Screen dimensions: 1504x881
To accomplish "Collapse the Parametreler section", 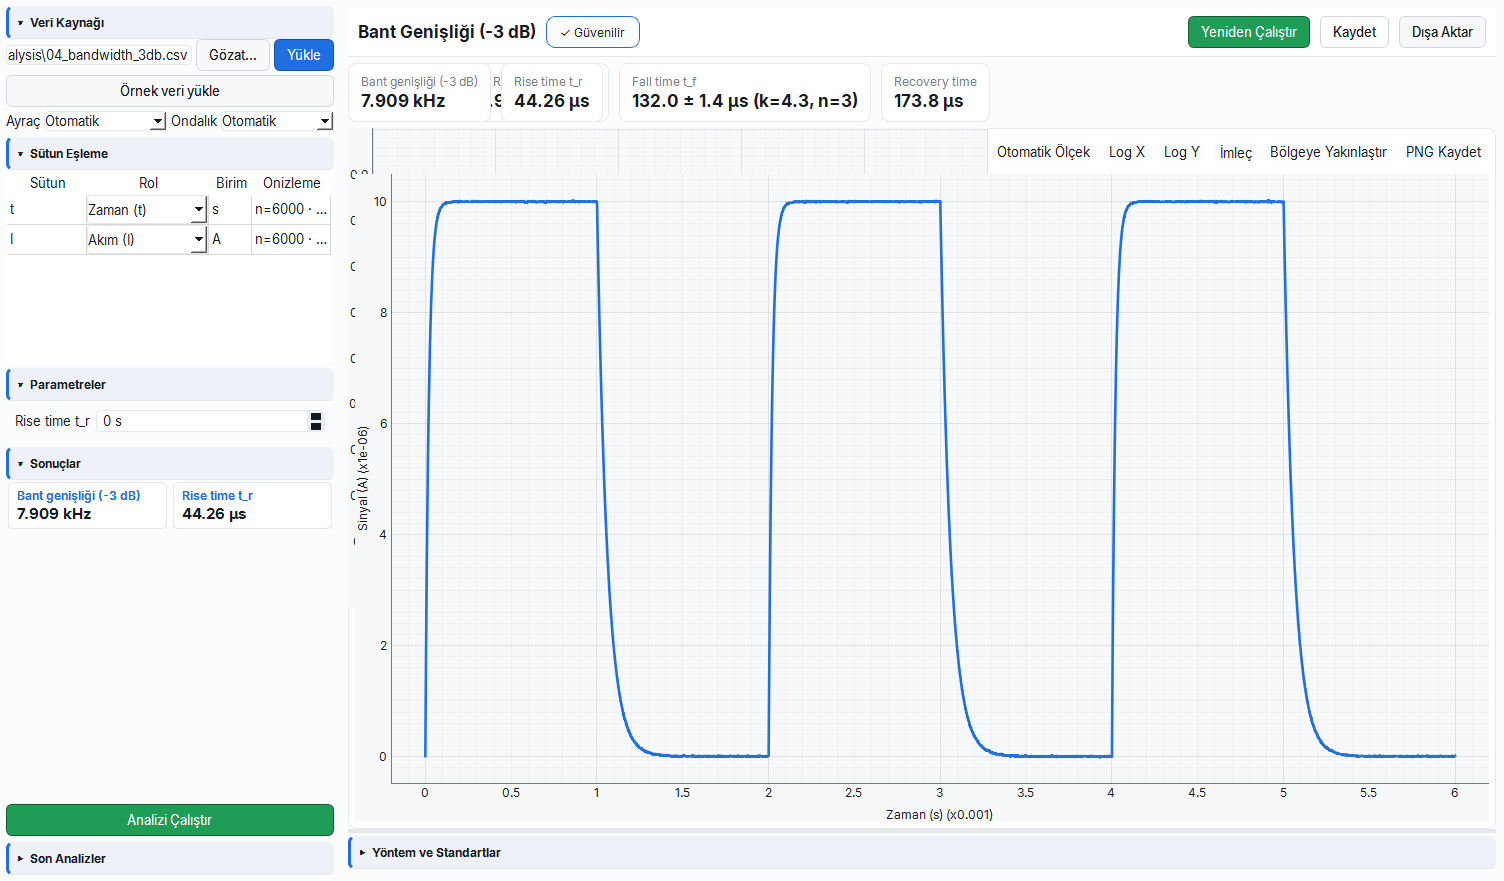I will point(170,384).
